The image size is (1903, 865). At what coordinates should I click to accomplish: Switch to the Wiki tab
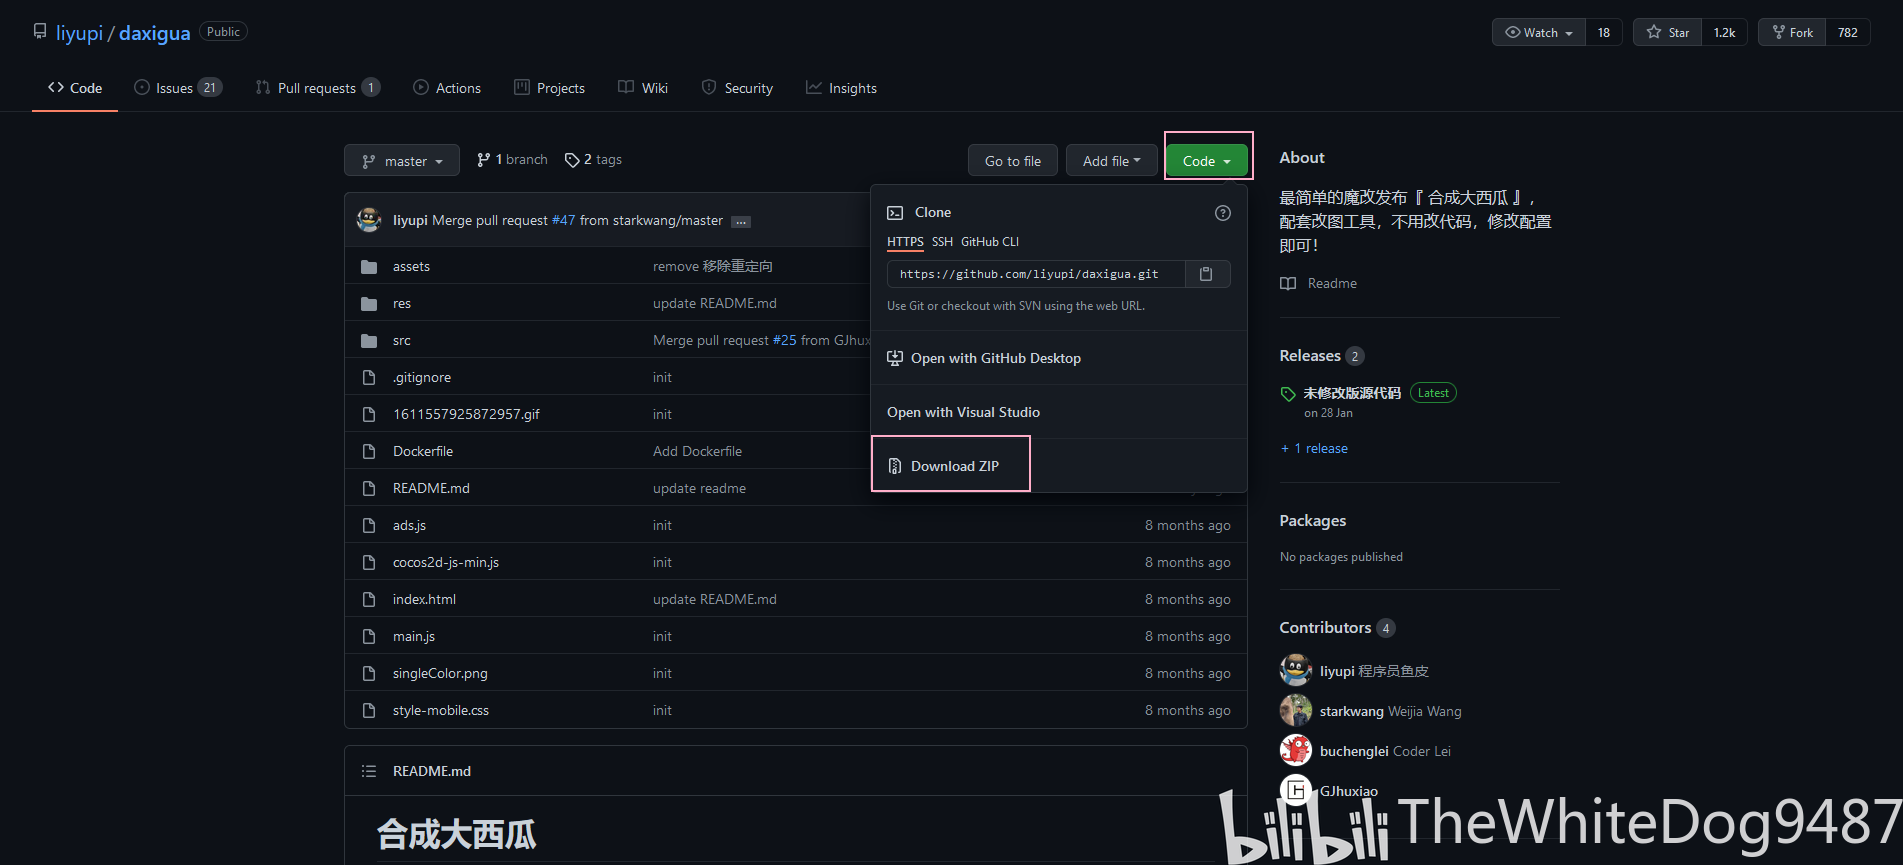click(x=643, y=88)
